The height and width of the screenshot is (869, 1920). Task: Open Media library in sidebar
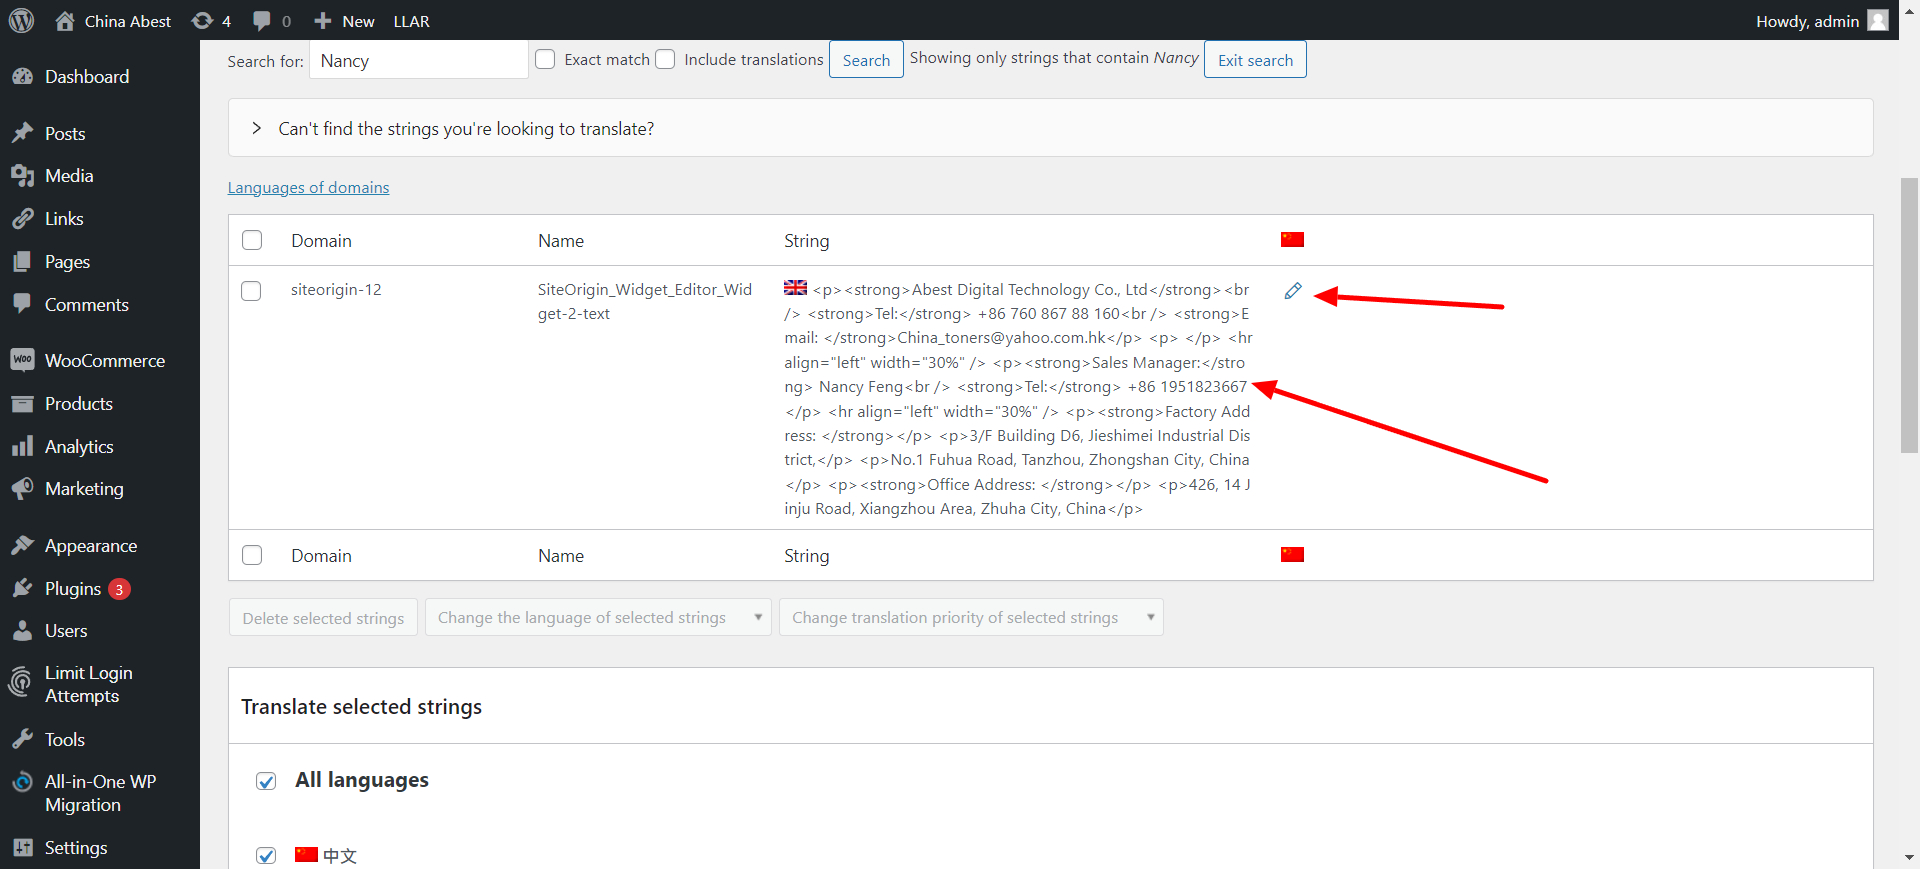pos(69,176)
